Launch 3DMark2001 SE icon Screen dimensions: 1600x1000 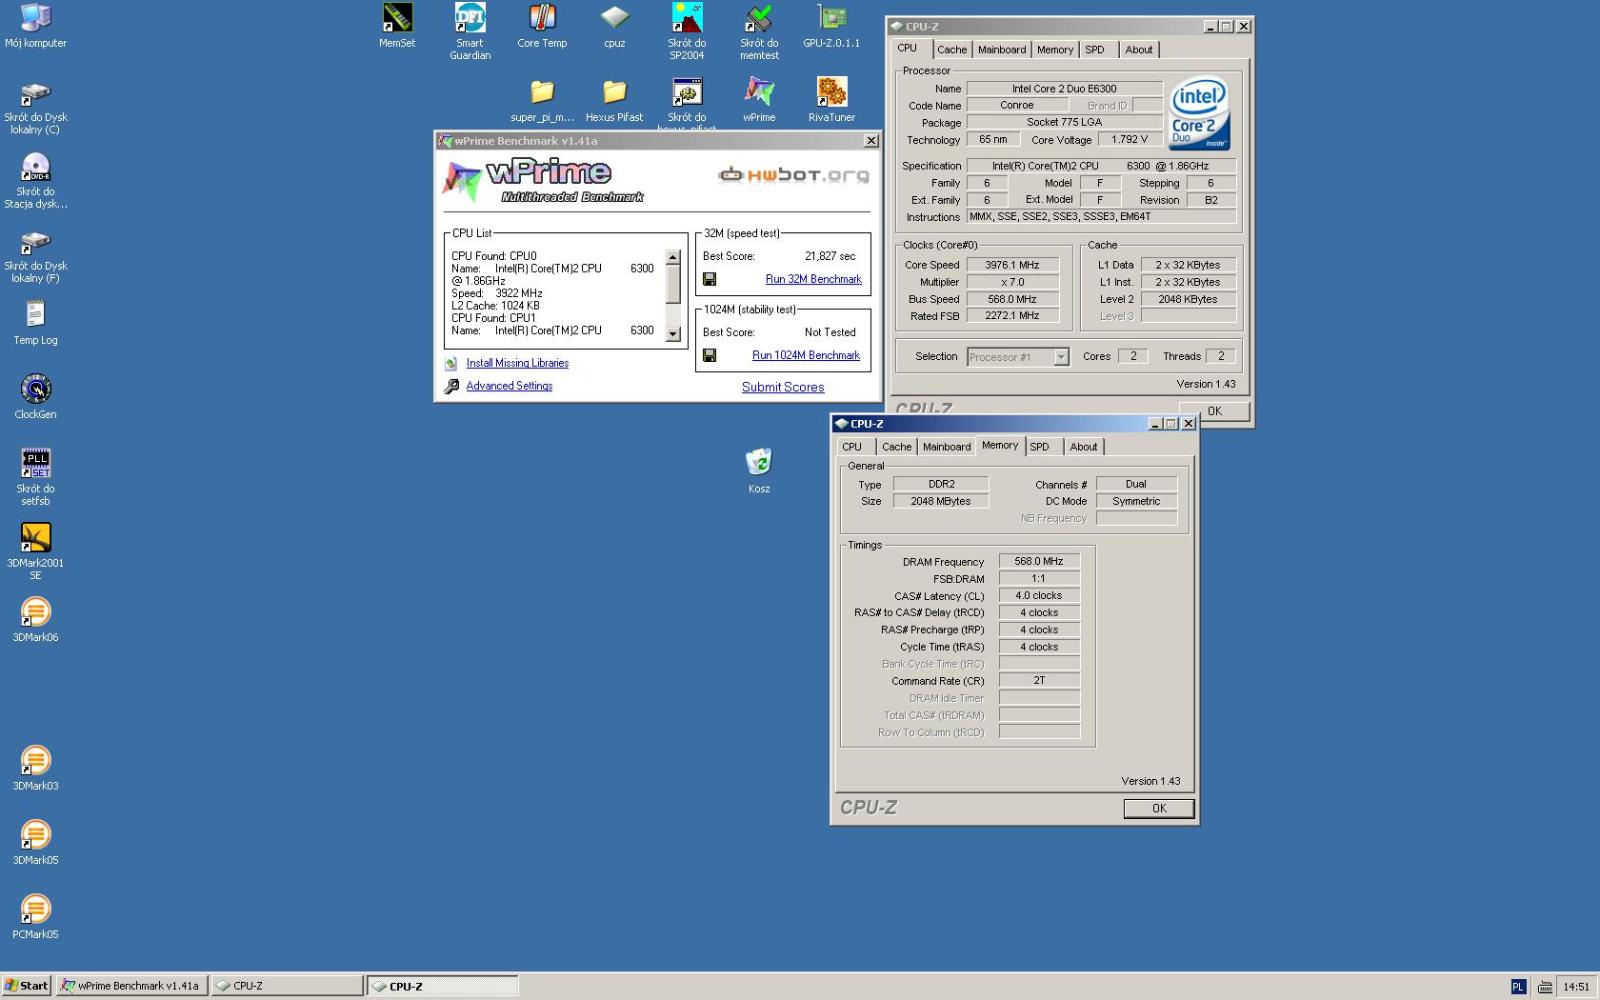[35, 551]
